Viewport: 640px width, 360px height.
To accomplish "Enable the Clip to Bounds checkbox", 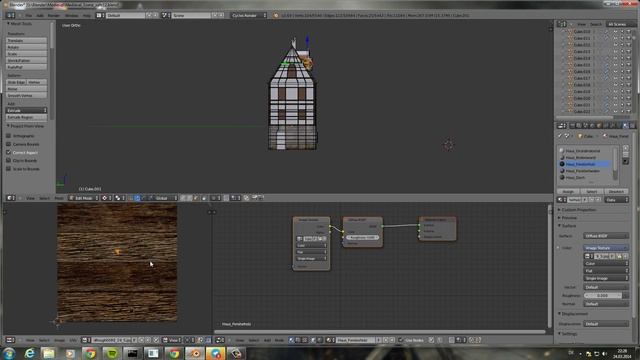I will pyautogui.click(x=9, y=160).
